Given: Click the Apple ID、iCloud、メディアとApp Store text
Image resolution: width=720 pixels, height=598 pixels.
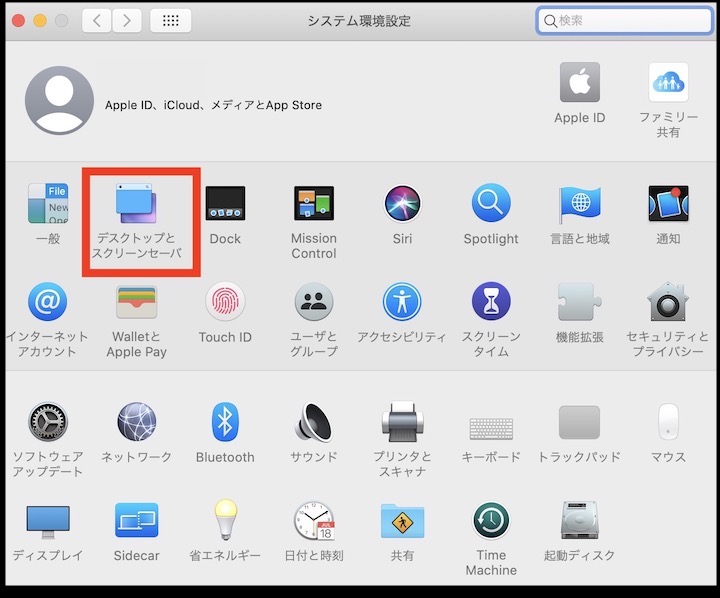Looking at the screenshot, I should pos(213,105).
